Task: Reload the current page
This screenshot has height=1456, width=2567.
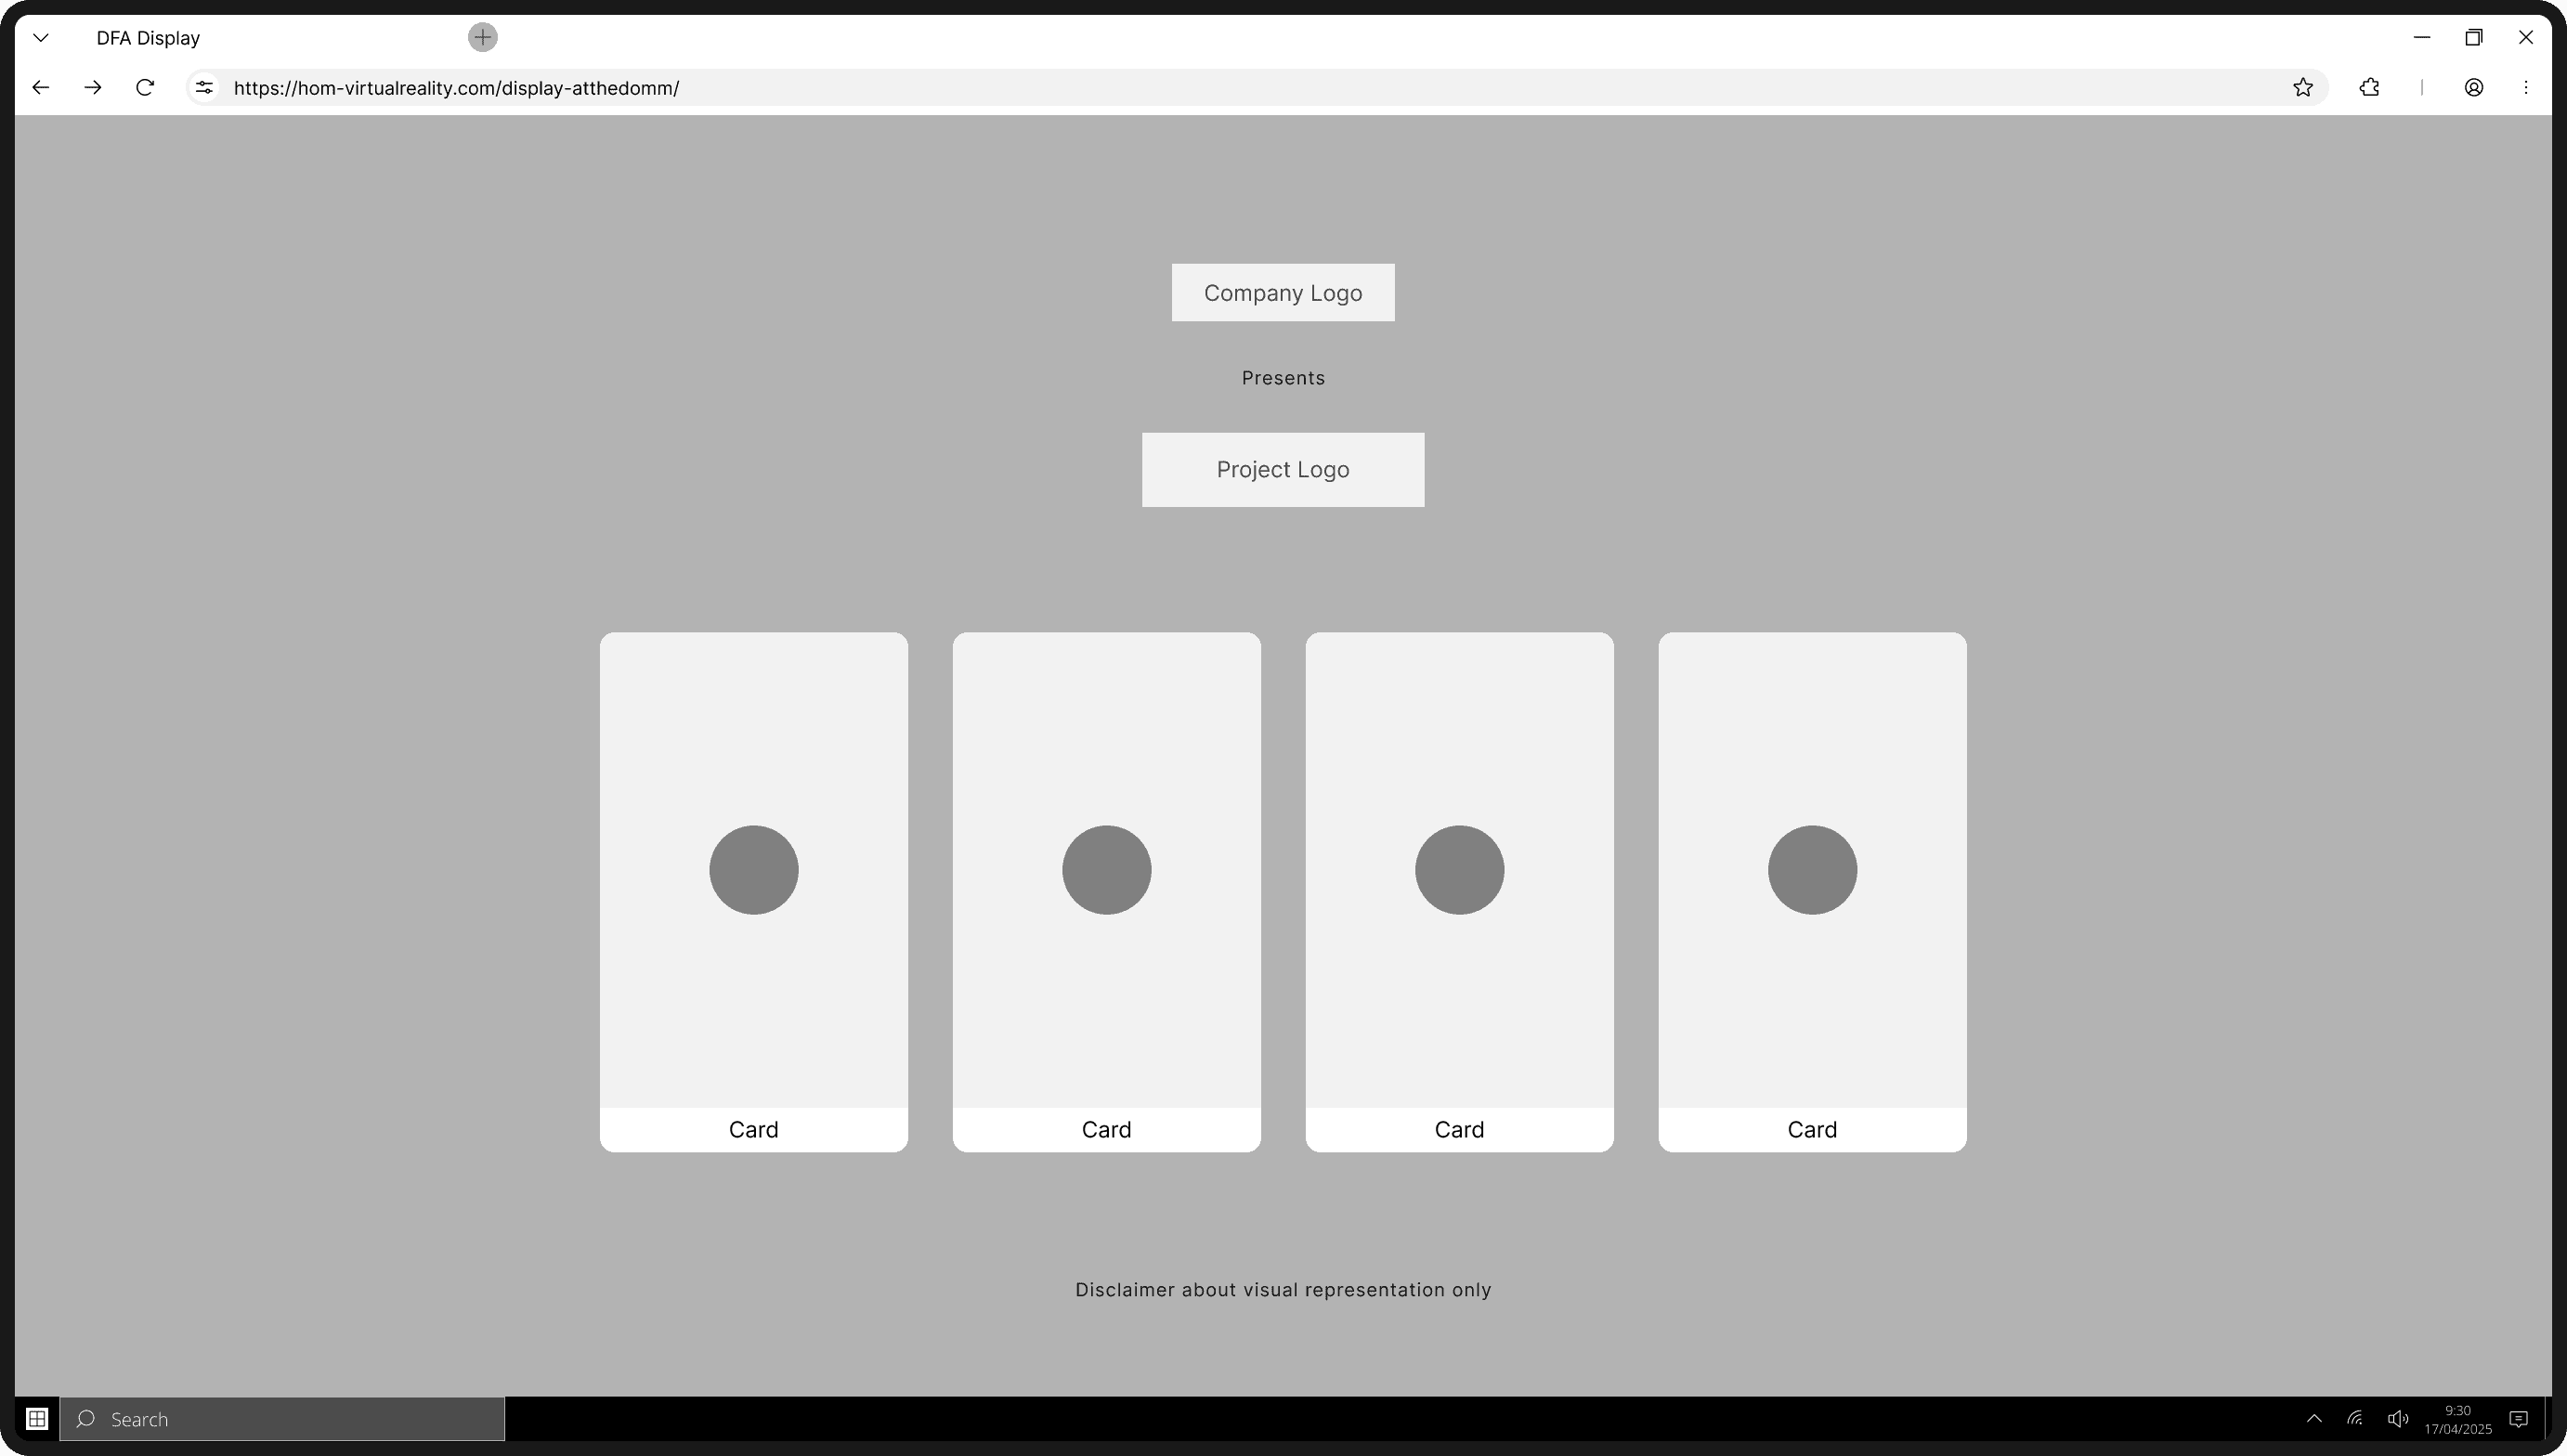Action: [145, 88]
